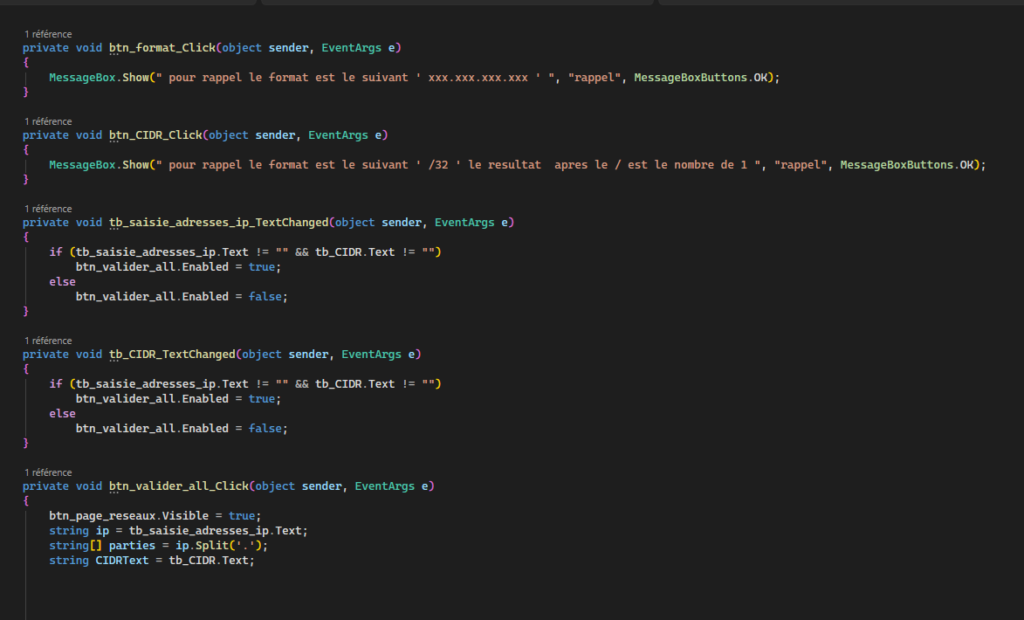Show references above tb_CIDR_TextChanged method

click(x=47, y=341)
